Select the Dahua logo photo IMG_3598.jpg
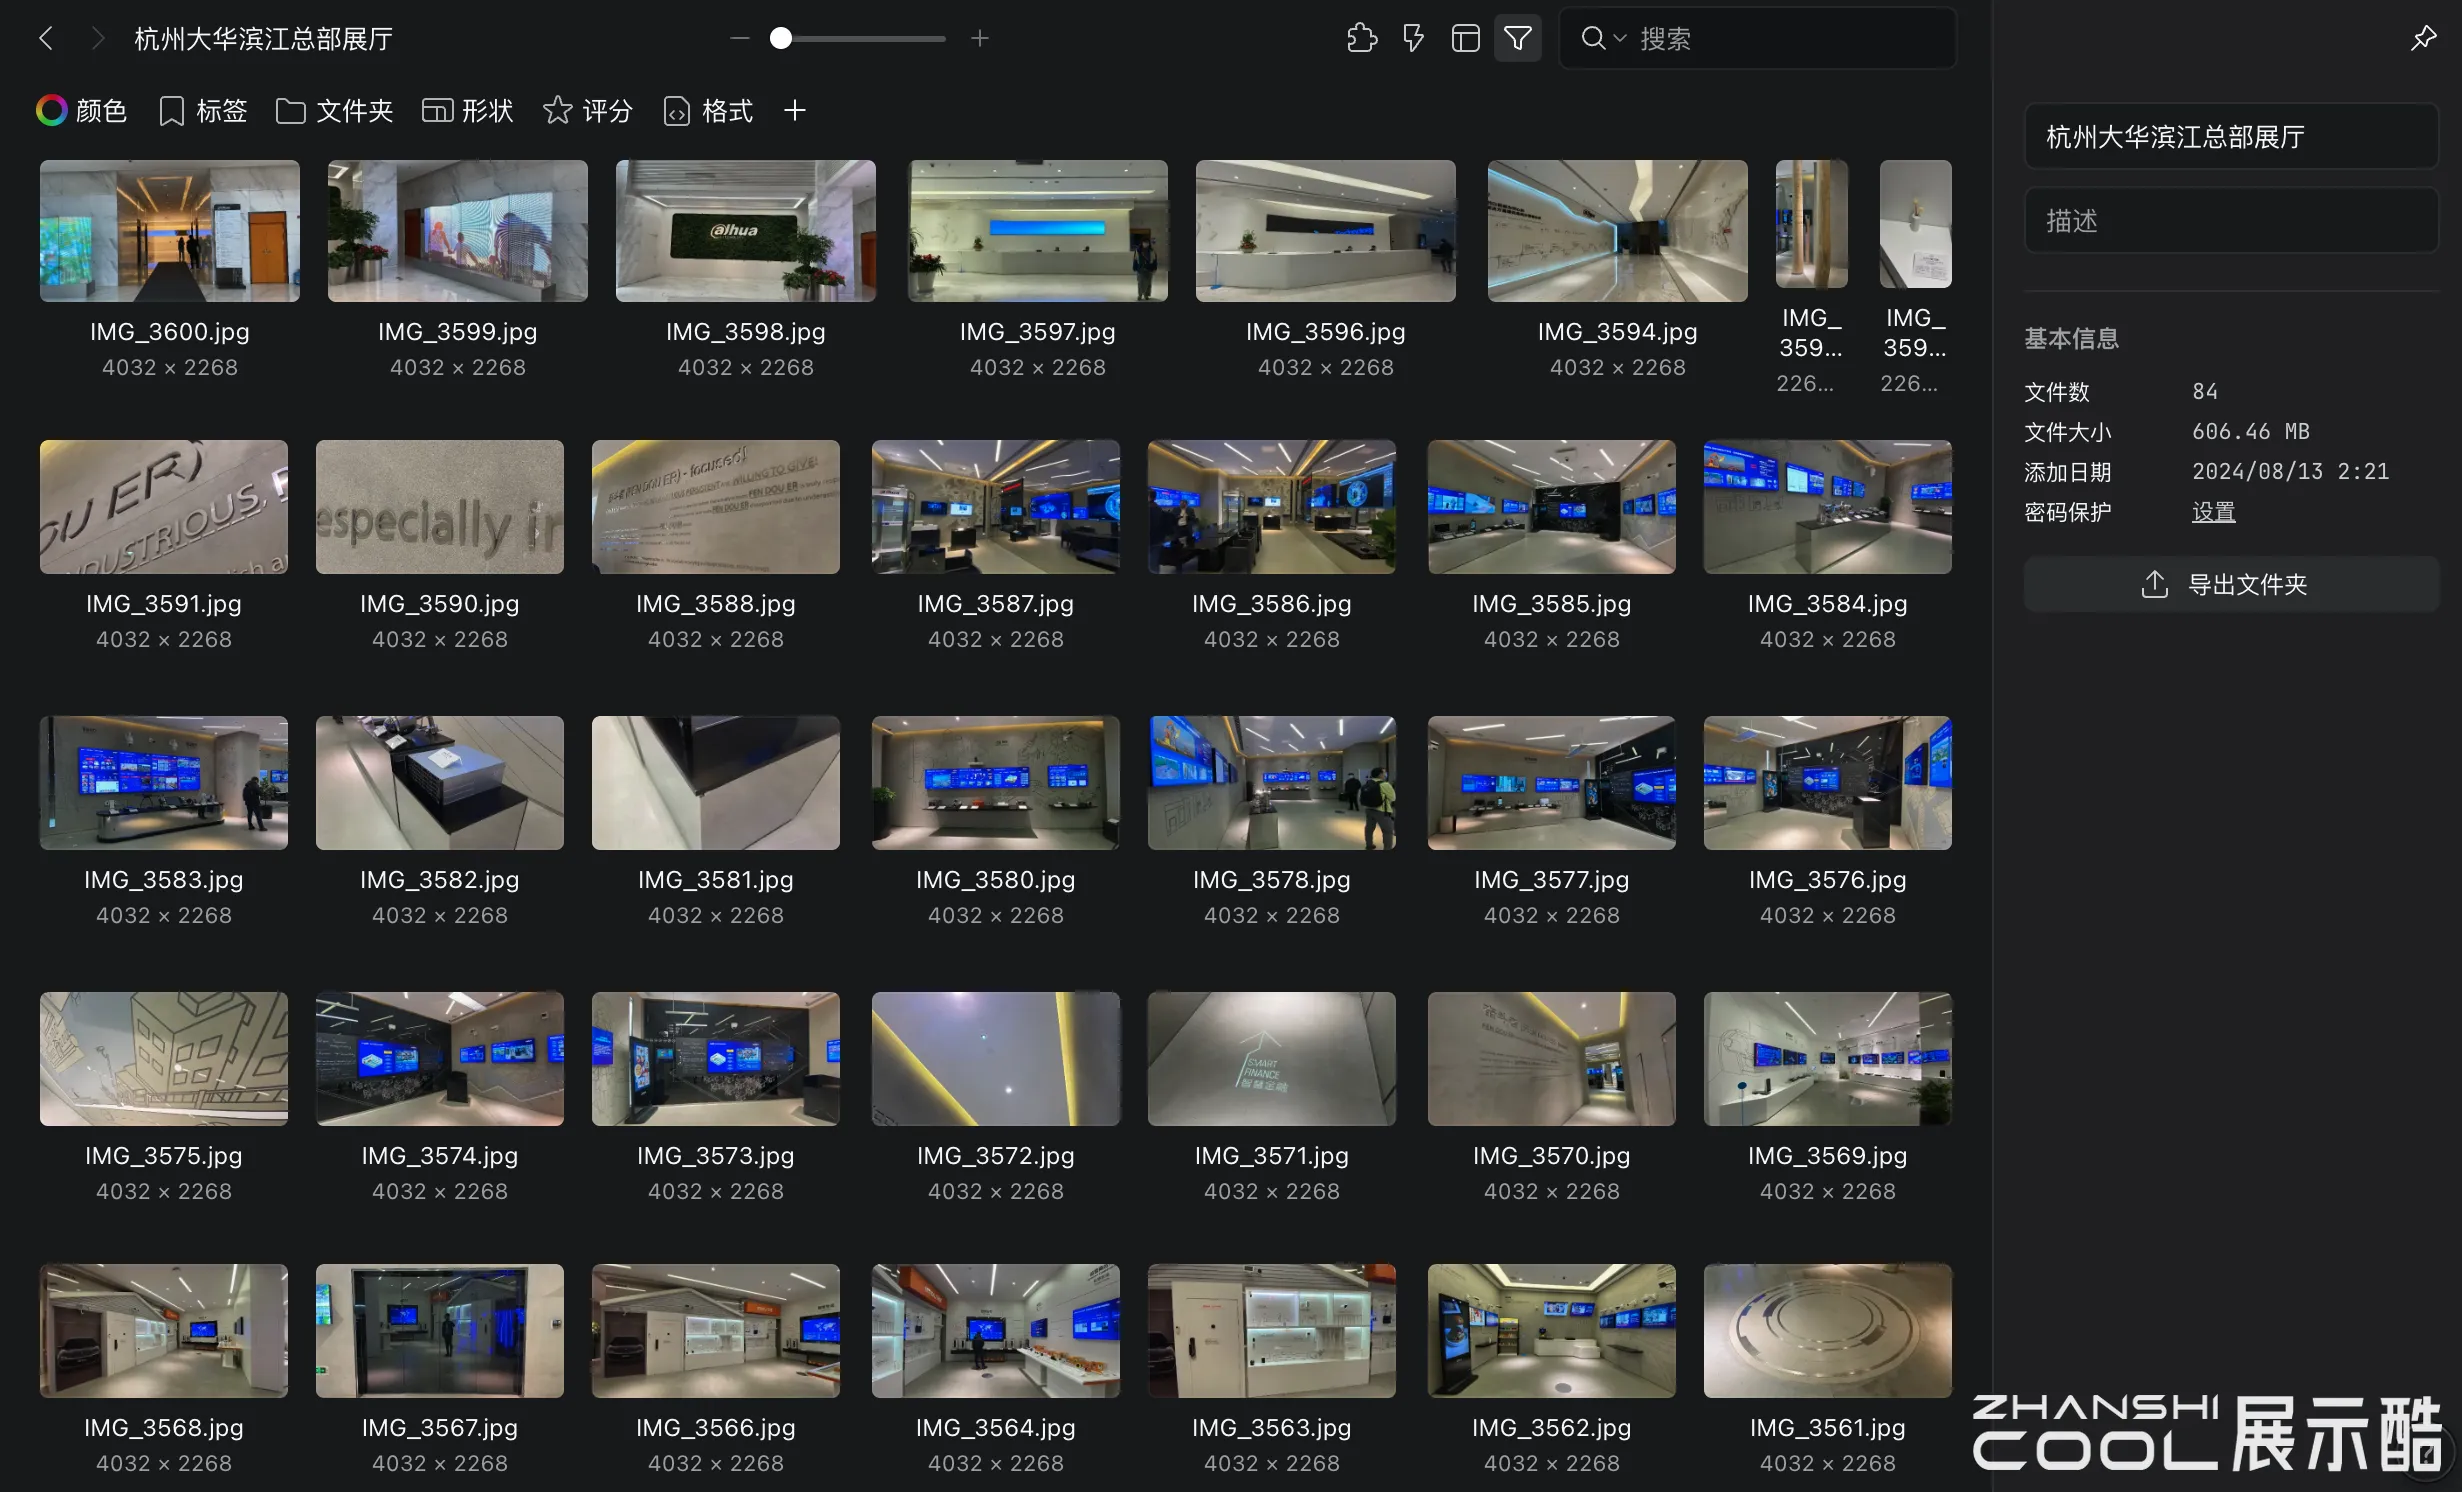The width and height of the screenshot is (2462, 1492). 746,231
